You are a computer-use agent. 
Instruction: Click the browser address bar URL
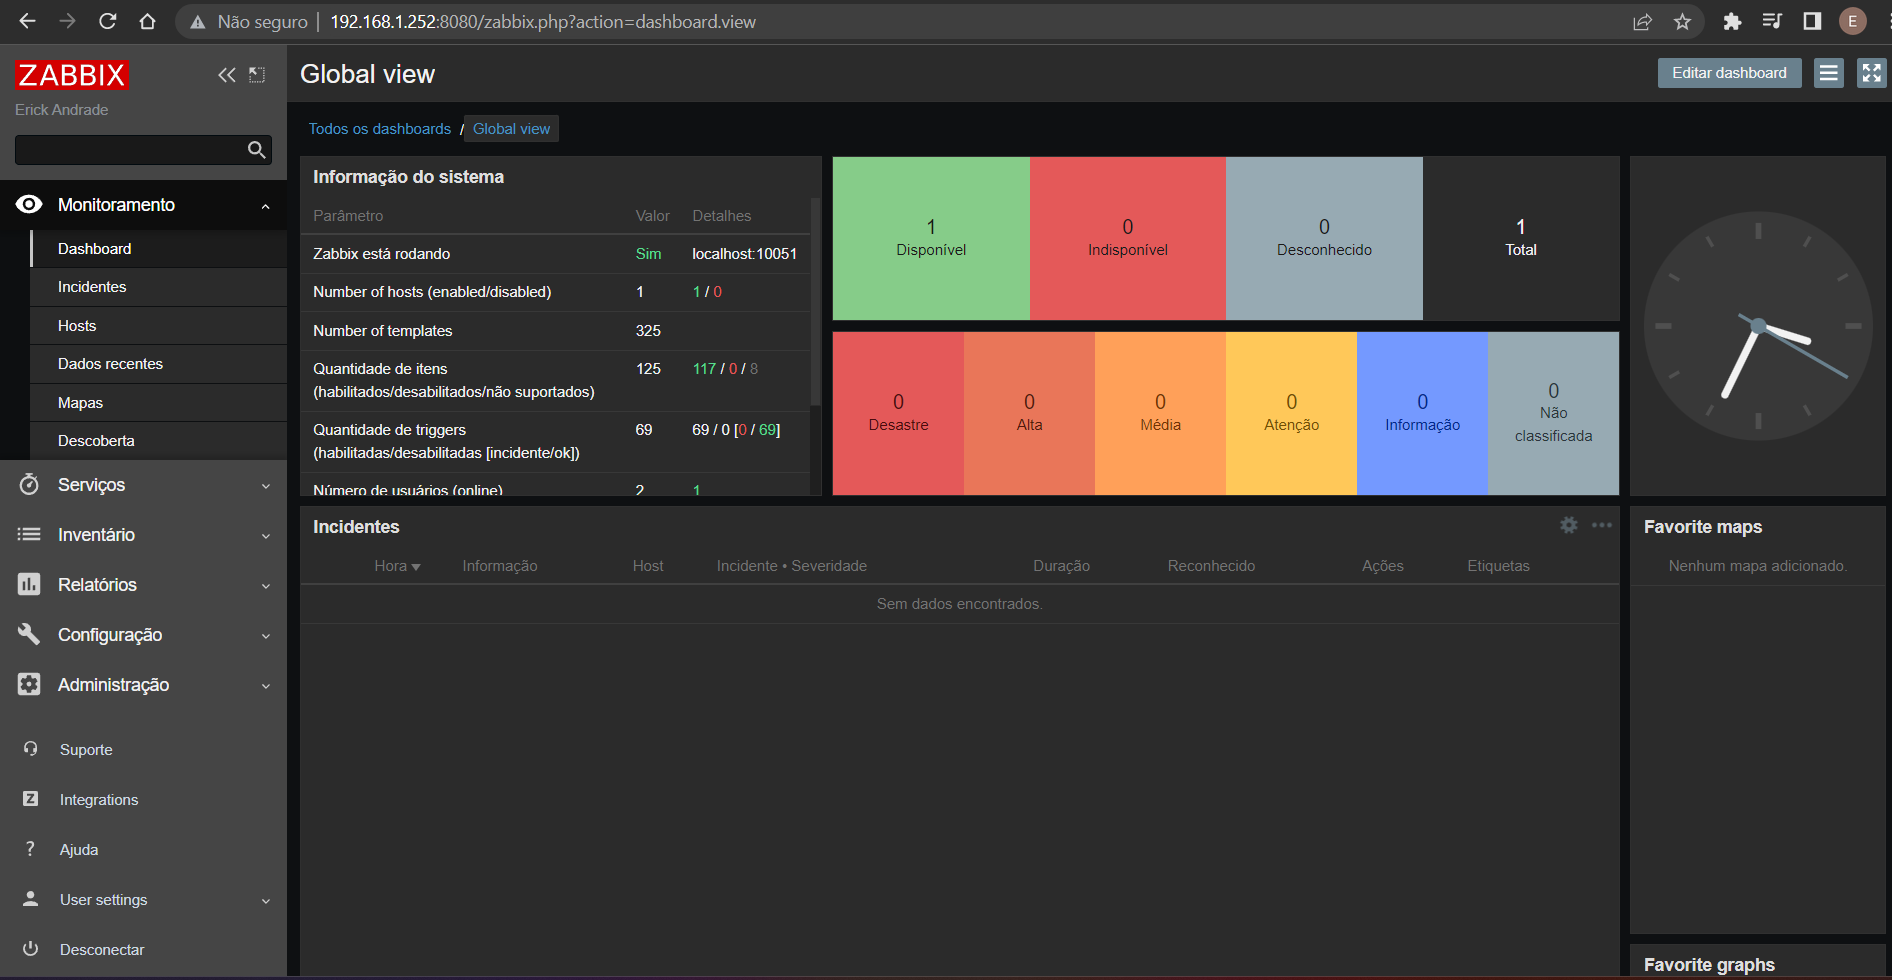543,22
